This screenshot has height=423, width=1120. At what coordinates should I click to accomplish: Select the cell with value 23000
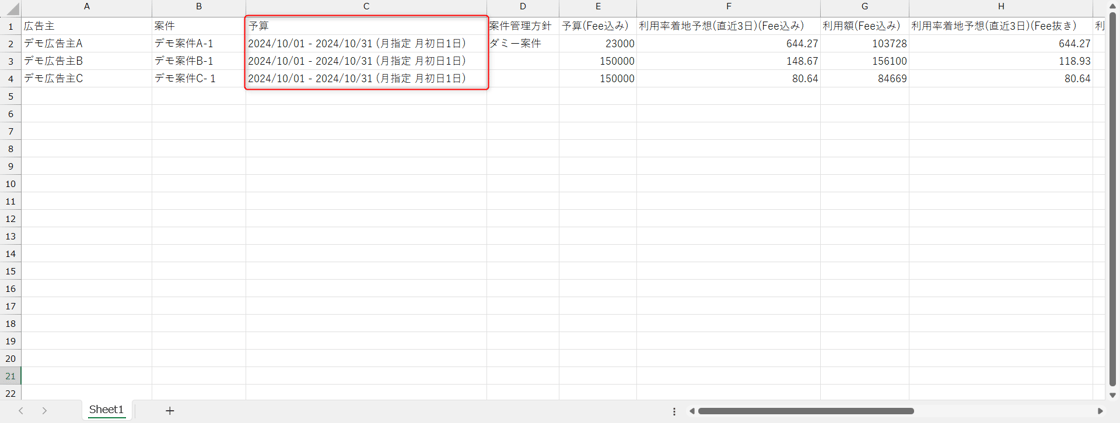pos(598,44)
